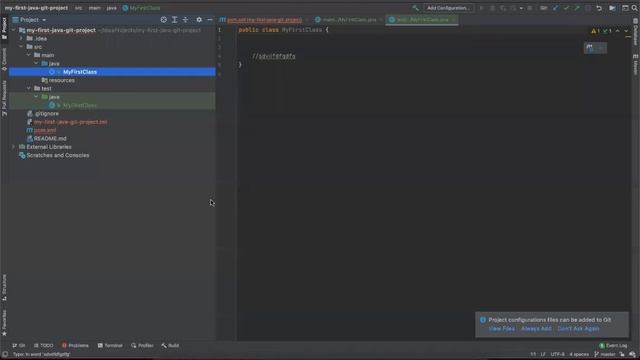Screen dimensions: 640x360
Task: Click Don't Ask Again link in notification
Action: 578,329
